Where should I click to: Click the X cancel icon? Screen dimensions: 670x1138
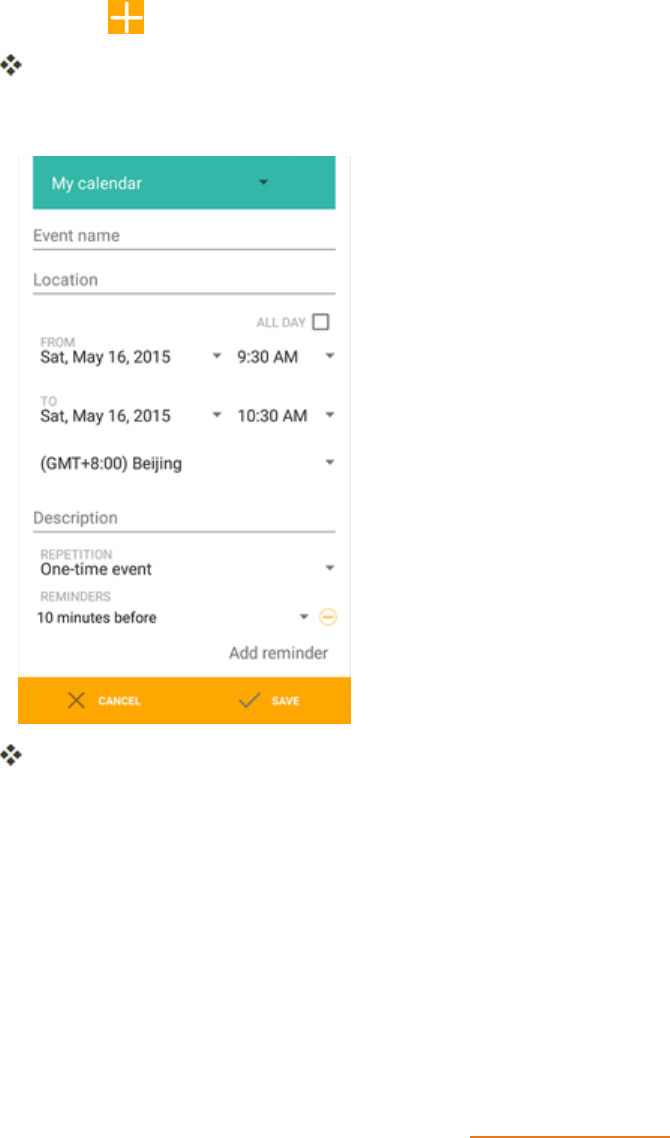(x=76, y=701)
